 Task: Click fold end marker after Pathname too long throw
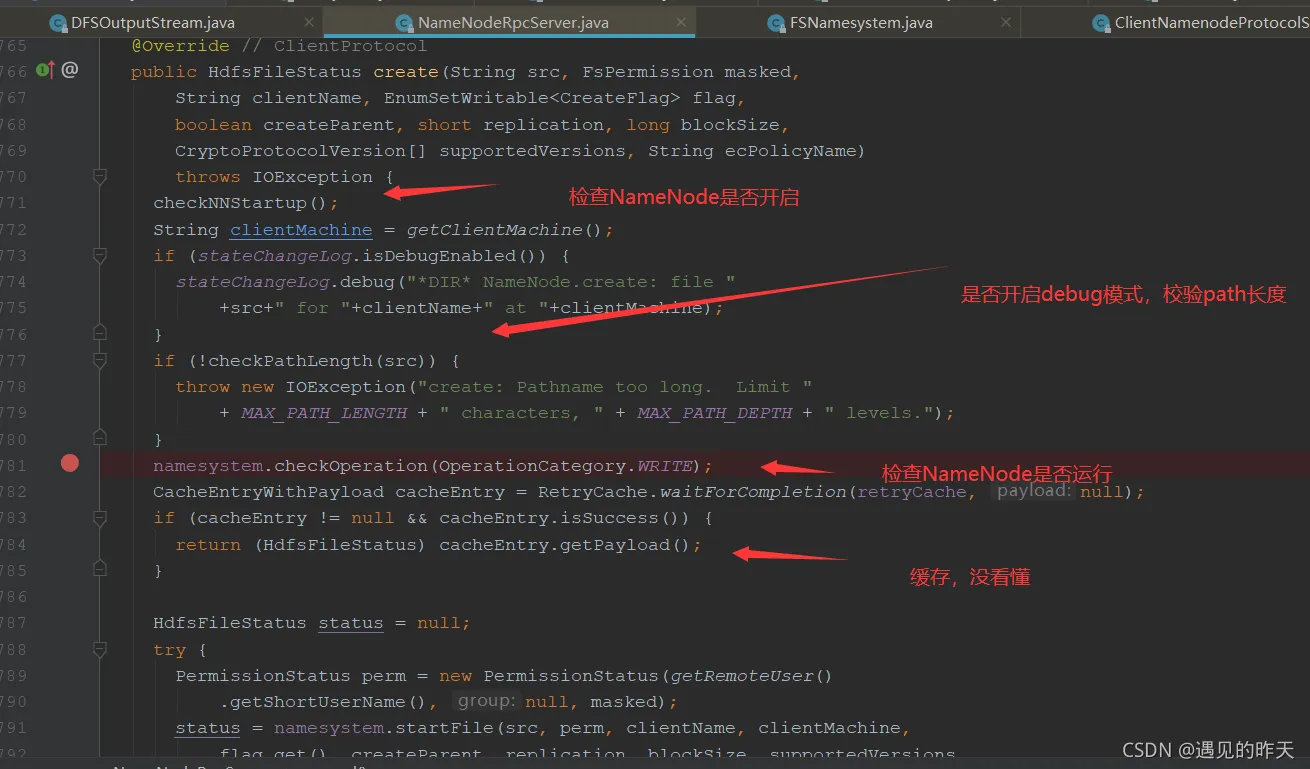[100, 437]
